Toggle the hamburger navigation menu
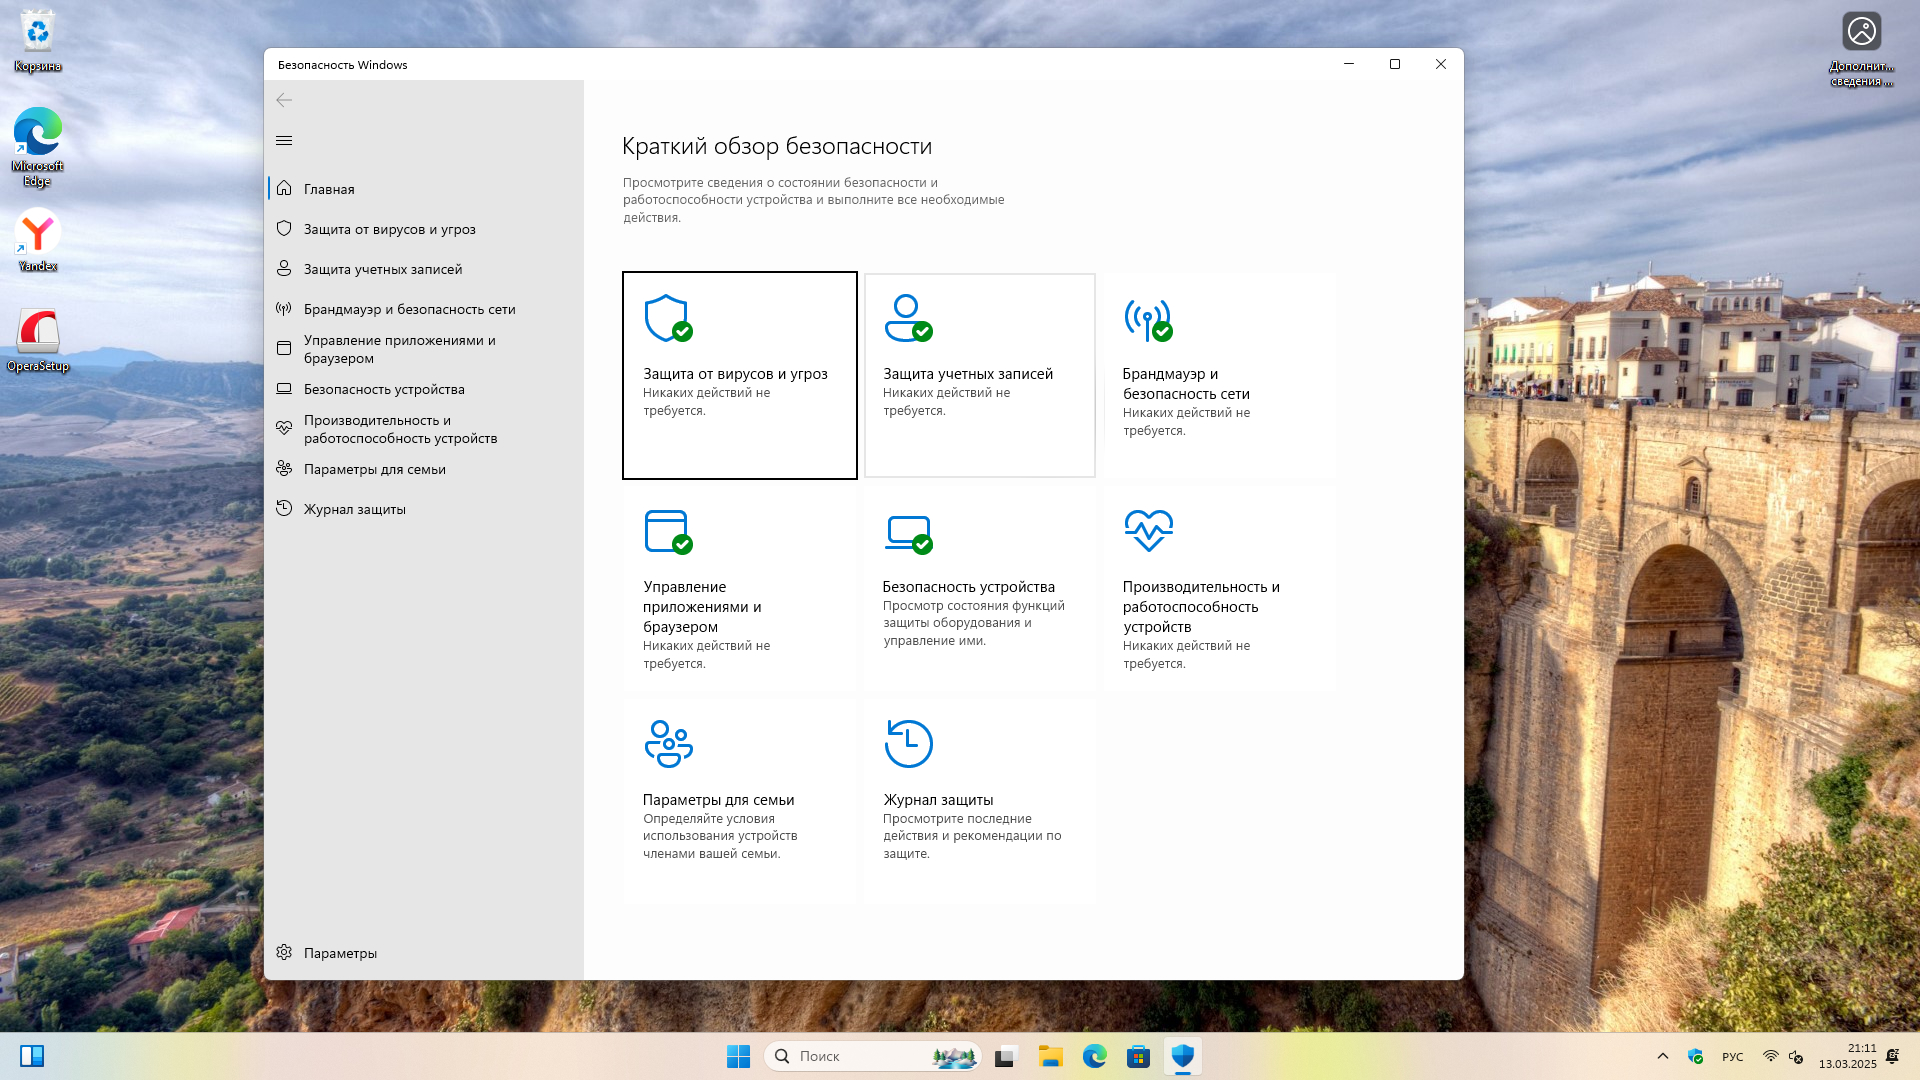The height and width of the screenshot is (1080, 1920). 284,141
